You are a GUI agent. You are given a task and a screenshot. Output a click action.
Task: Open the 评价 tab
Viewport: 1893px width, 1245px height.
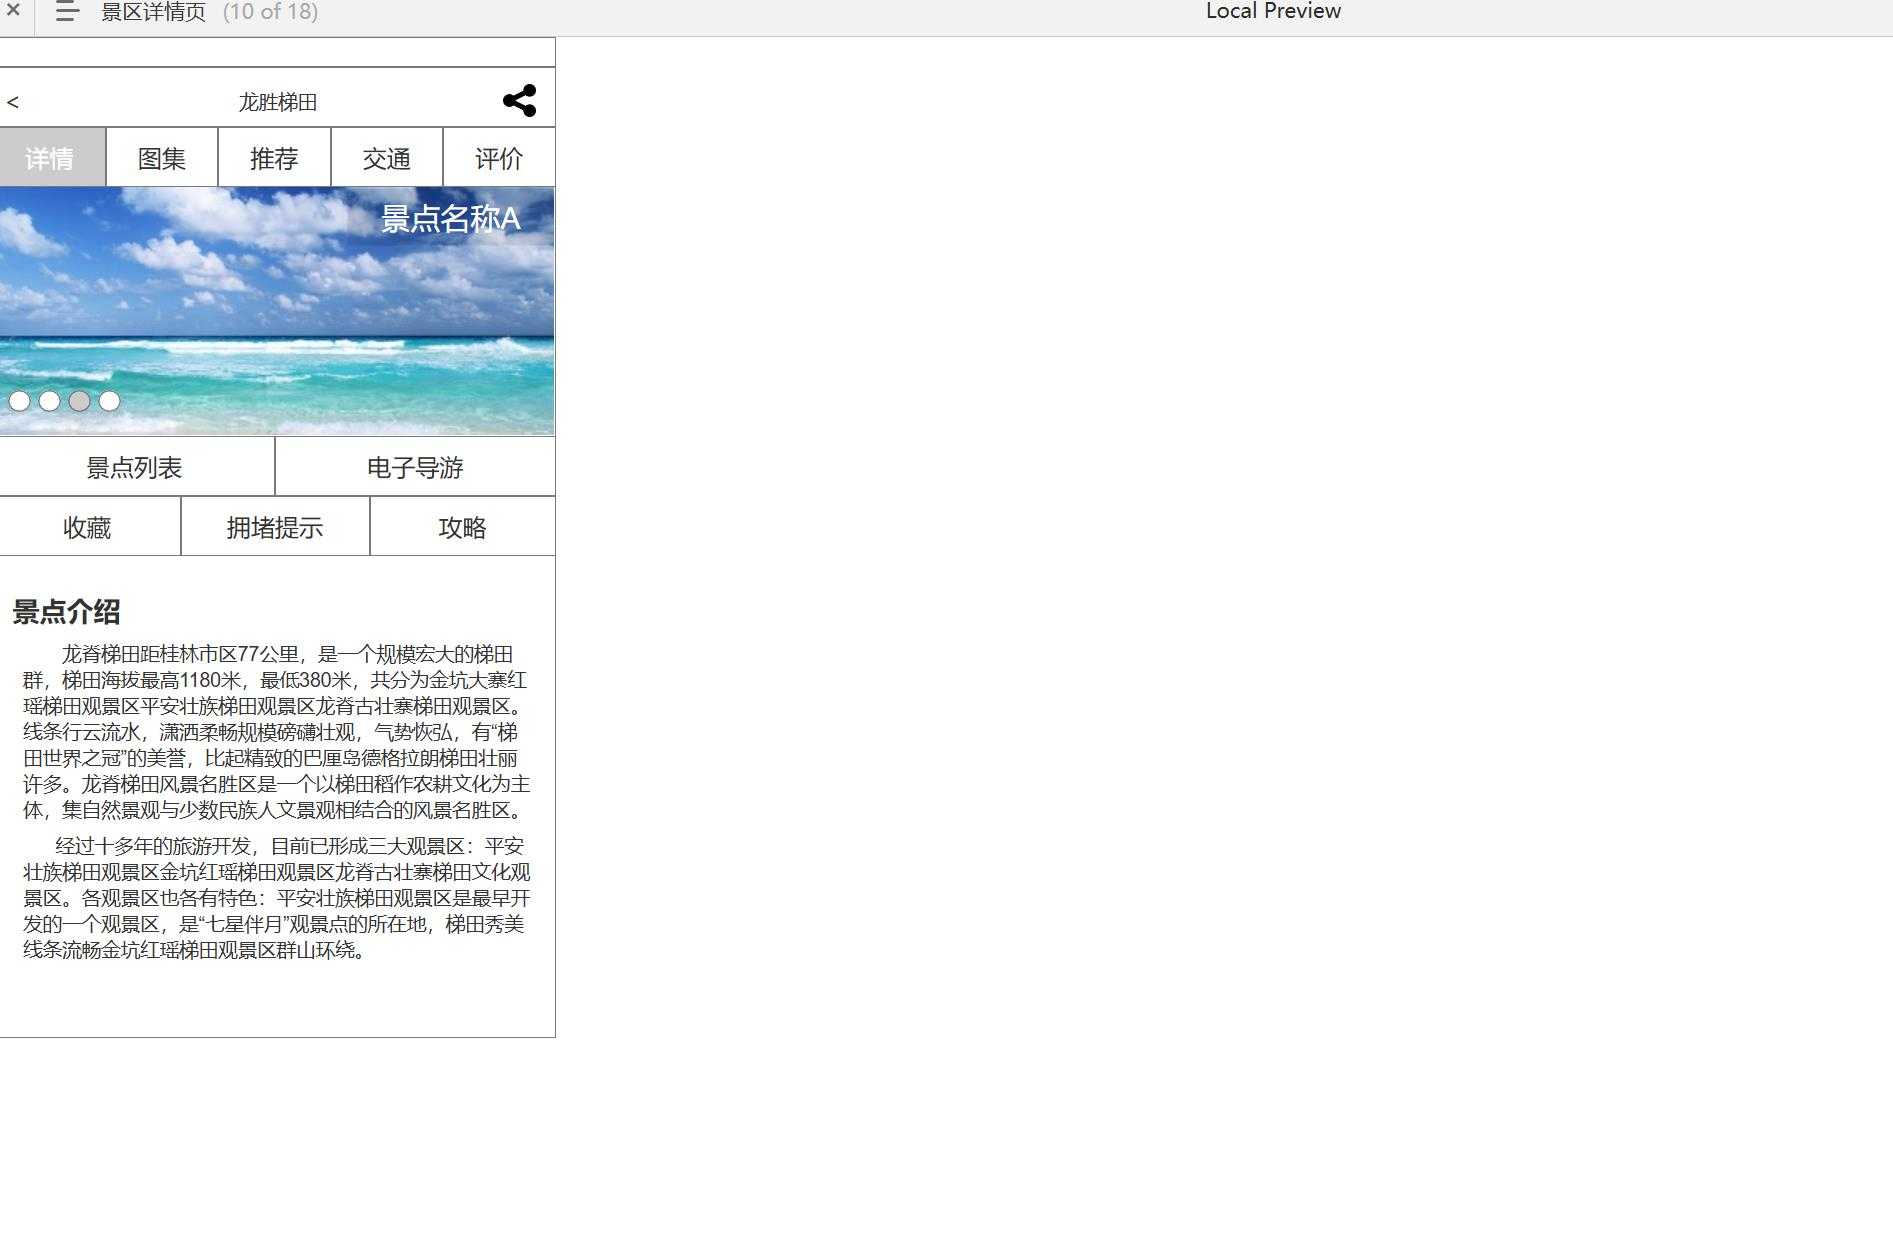point(499,158)
